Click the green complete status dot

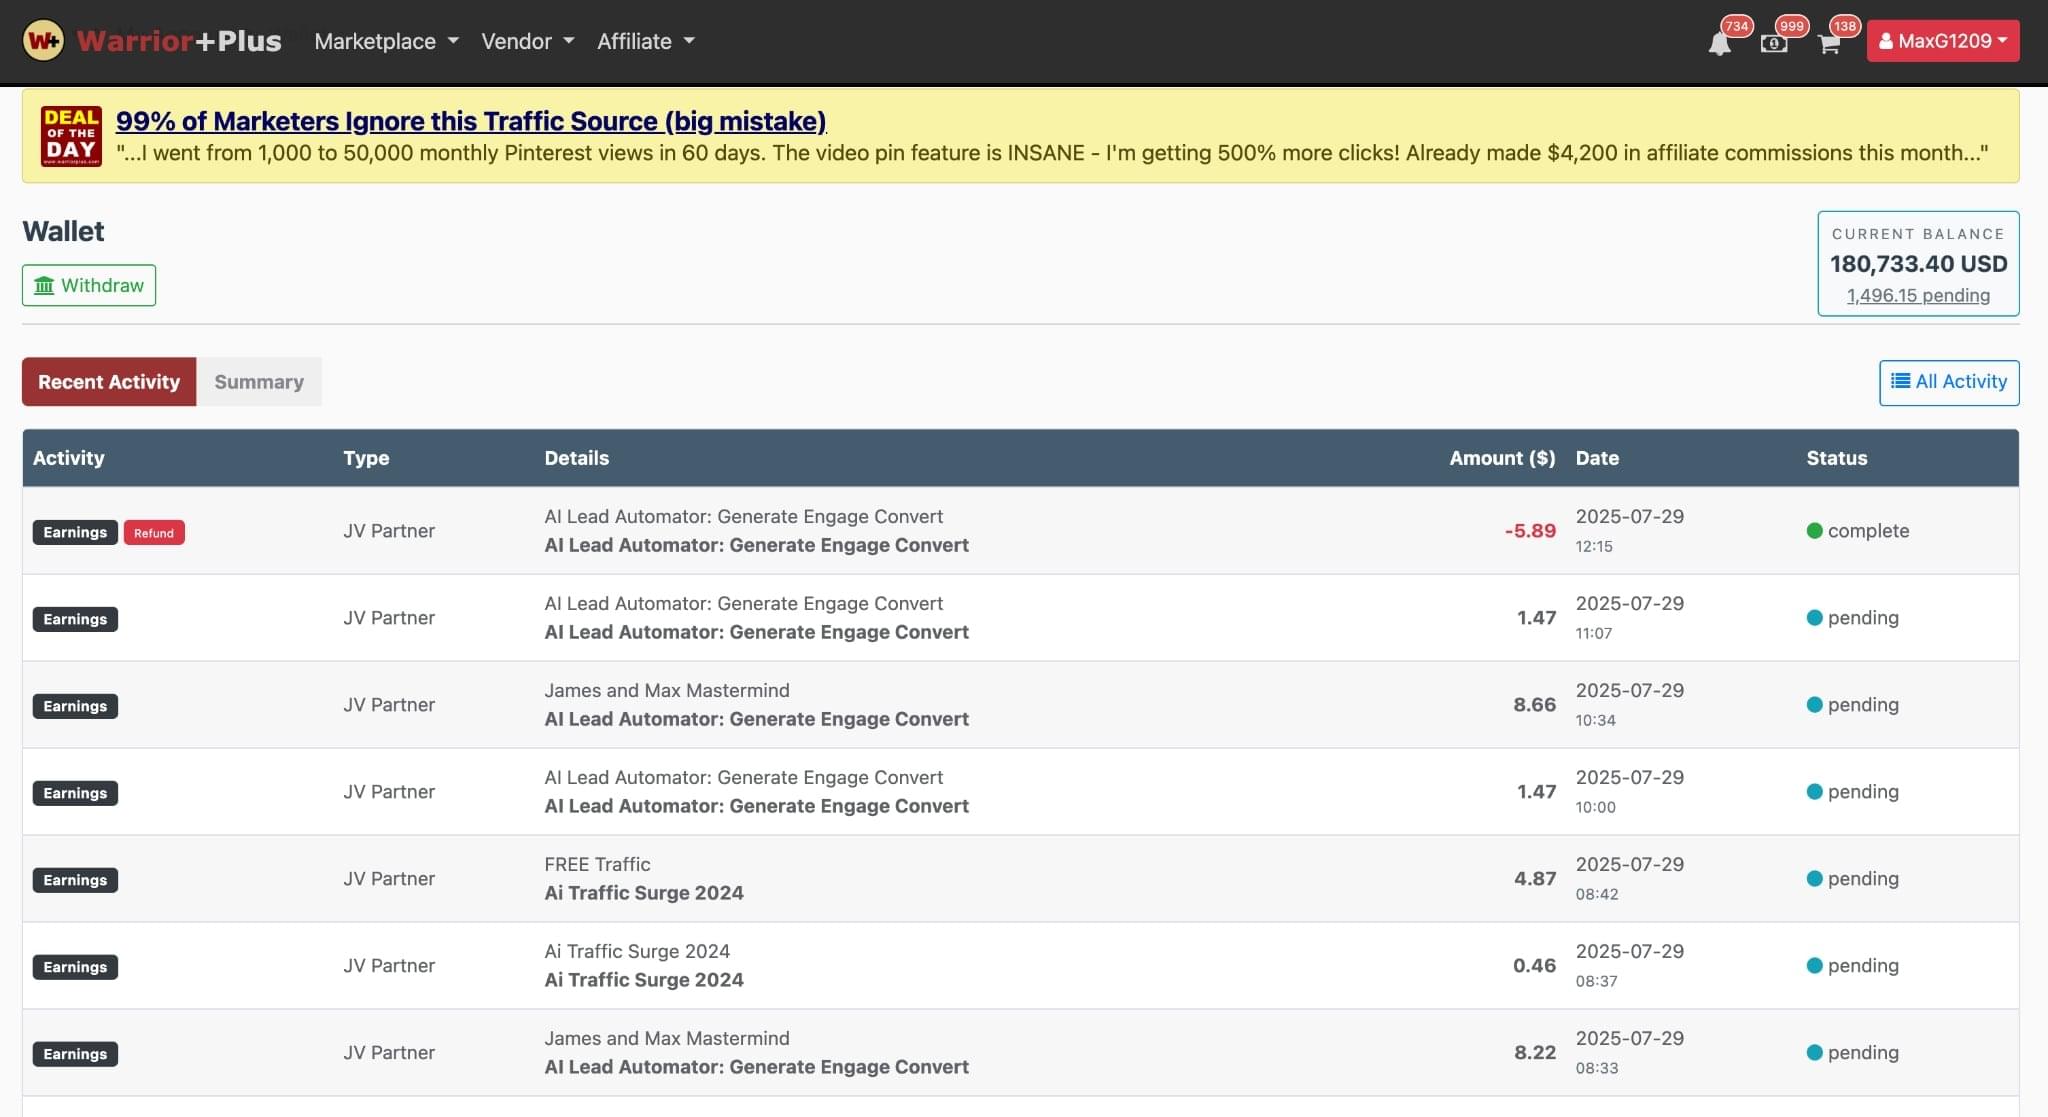pyautogui.click(x=1814, y=531)
